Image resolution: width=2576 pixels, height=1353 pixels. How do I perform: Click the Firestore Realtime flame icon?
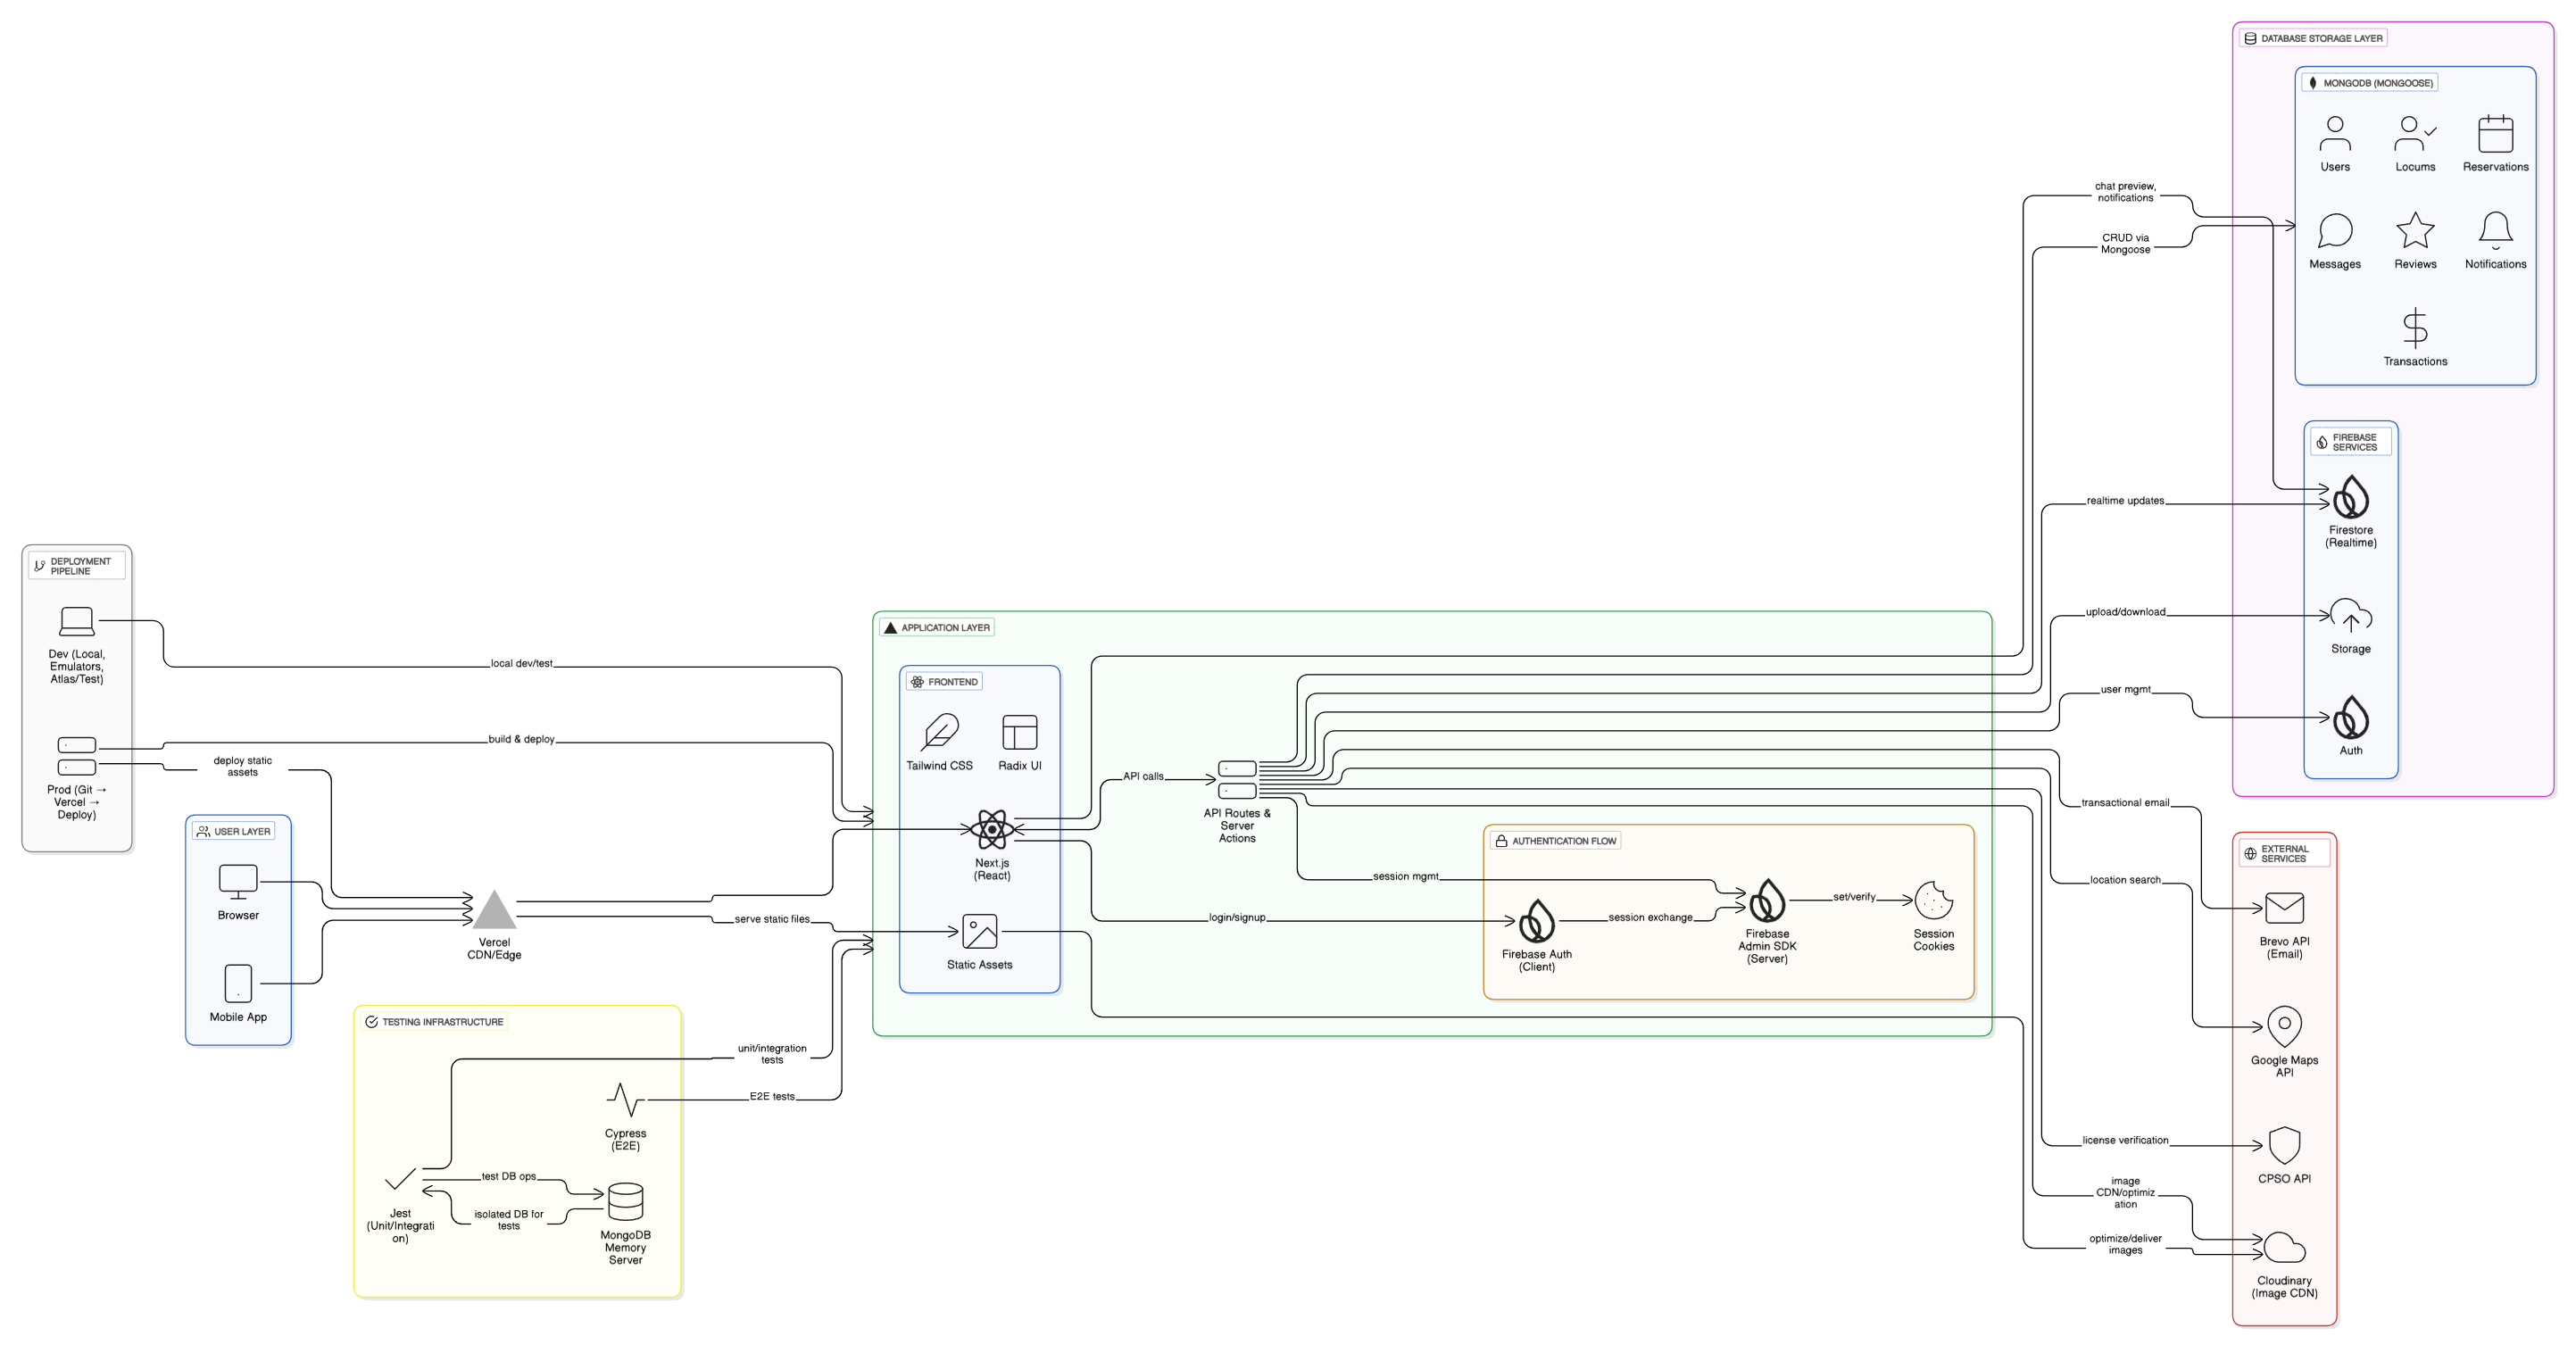pos(2350,497)
